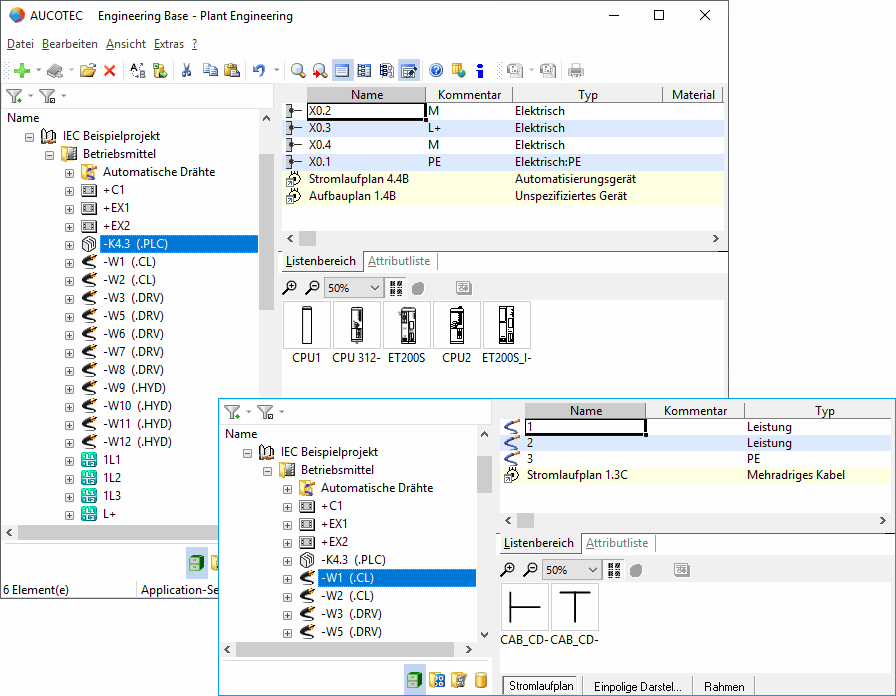Viewport: 896px width, 696px height.
Task: Select -W9 (.HYD) in the main tree
Action: coord(133,388)
